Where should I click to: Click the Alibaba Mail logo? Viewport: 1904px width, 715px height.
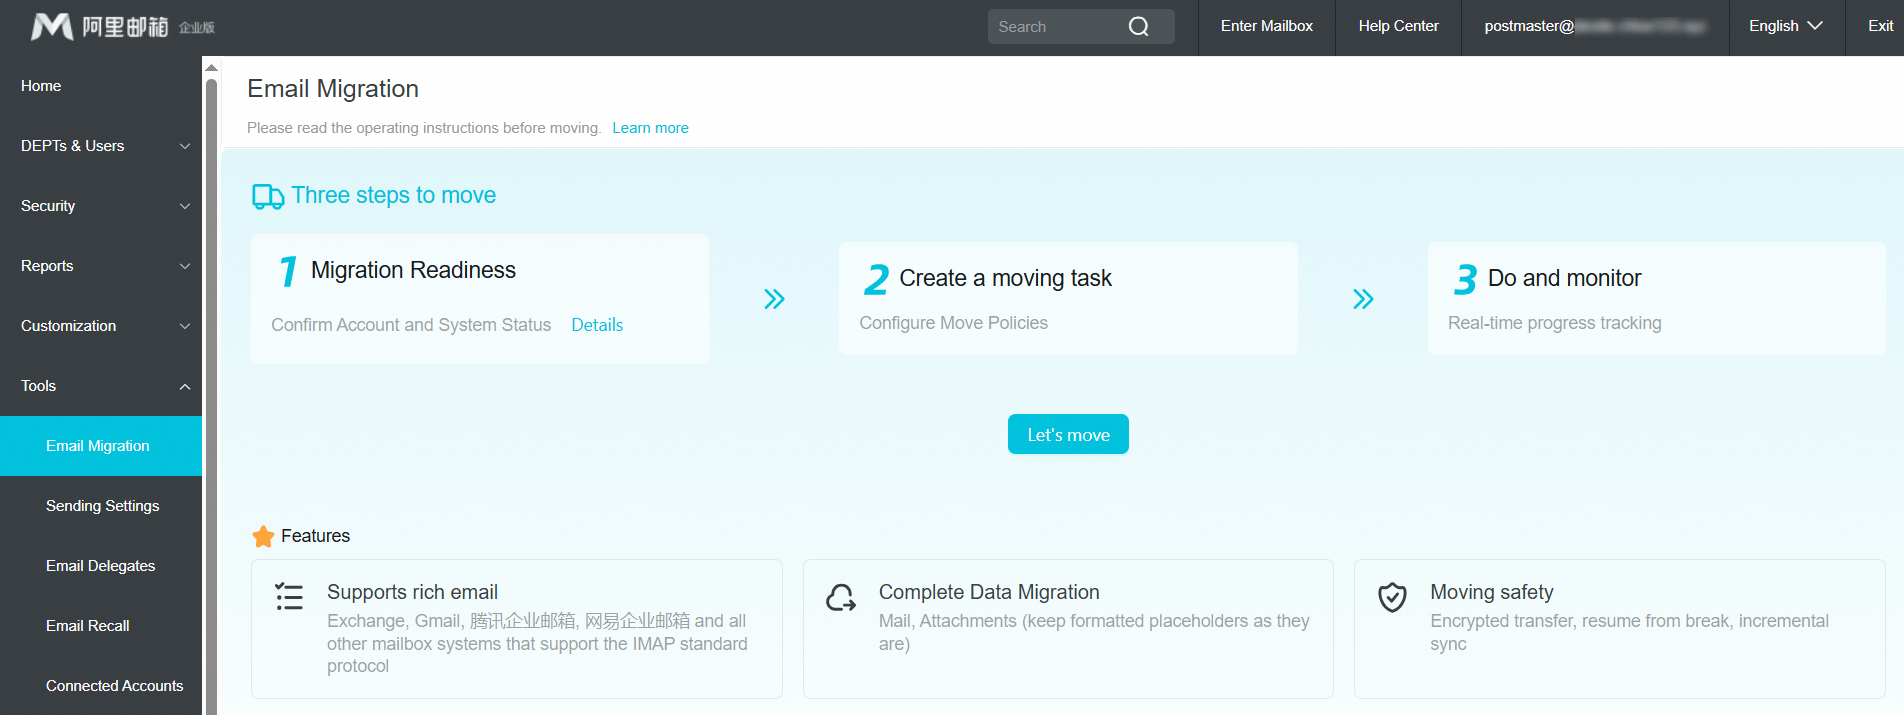pyautogui.click(x=122, y=27)
